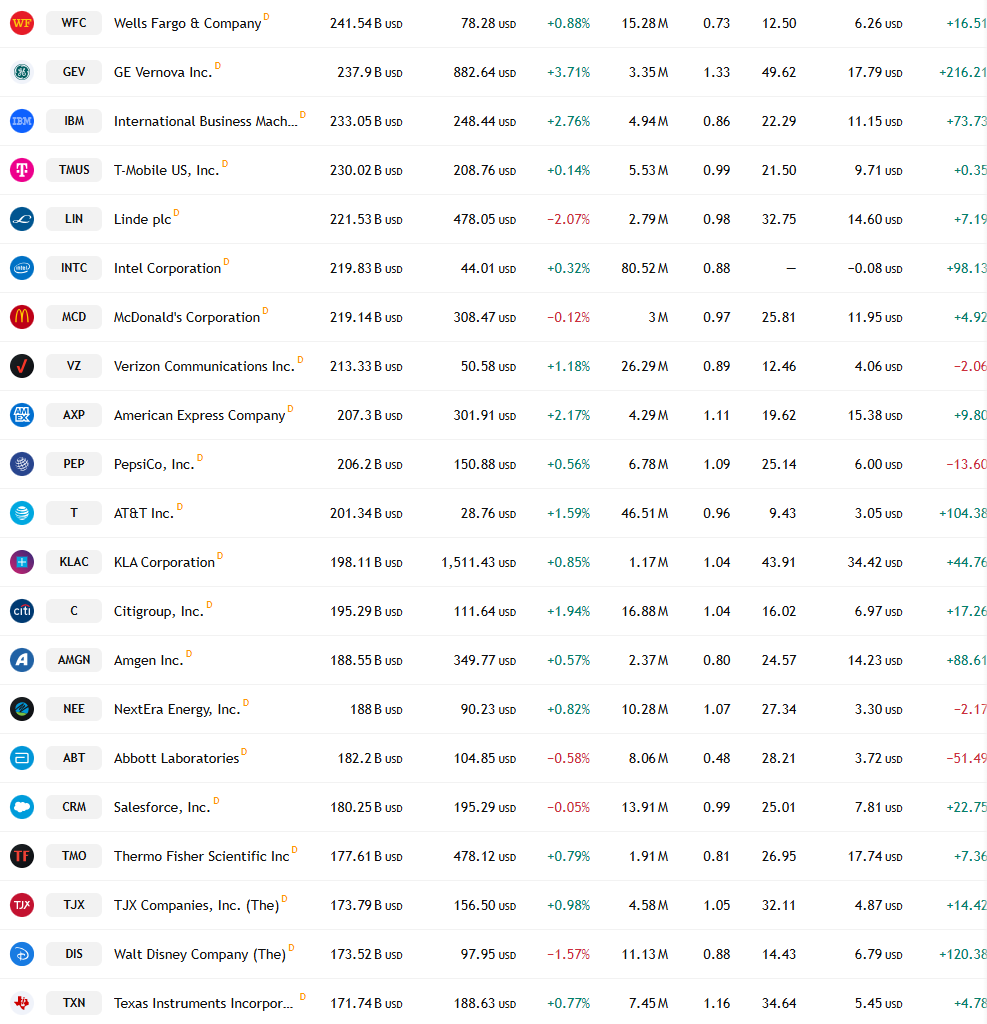Click Amgen price 349.77 USD

[485, 660]
